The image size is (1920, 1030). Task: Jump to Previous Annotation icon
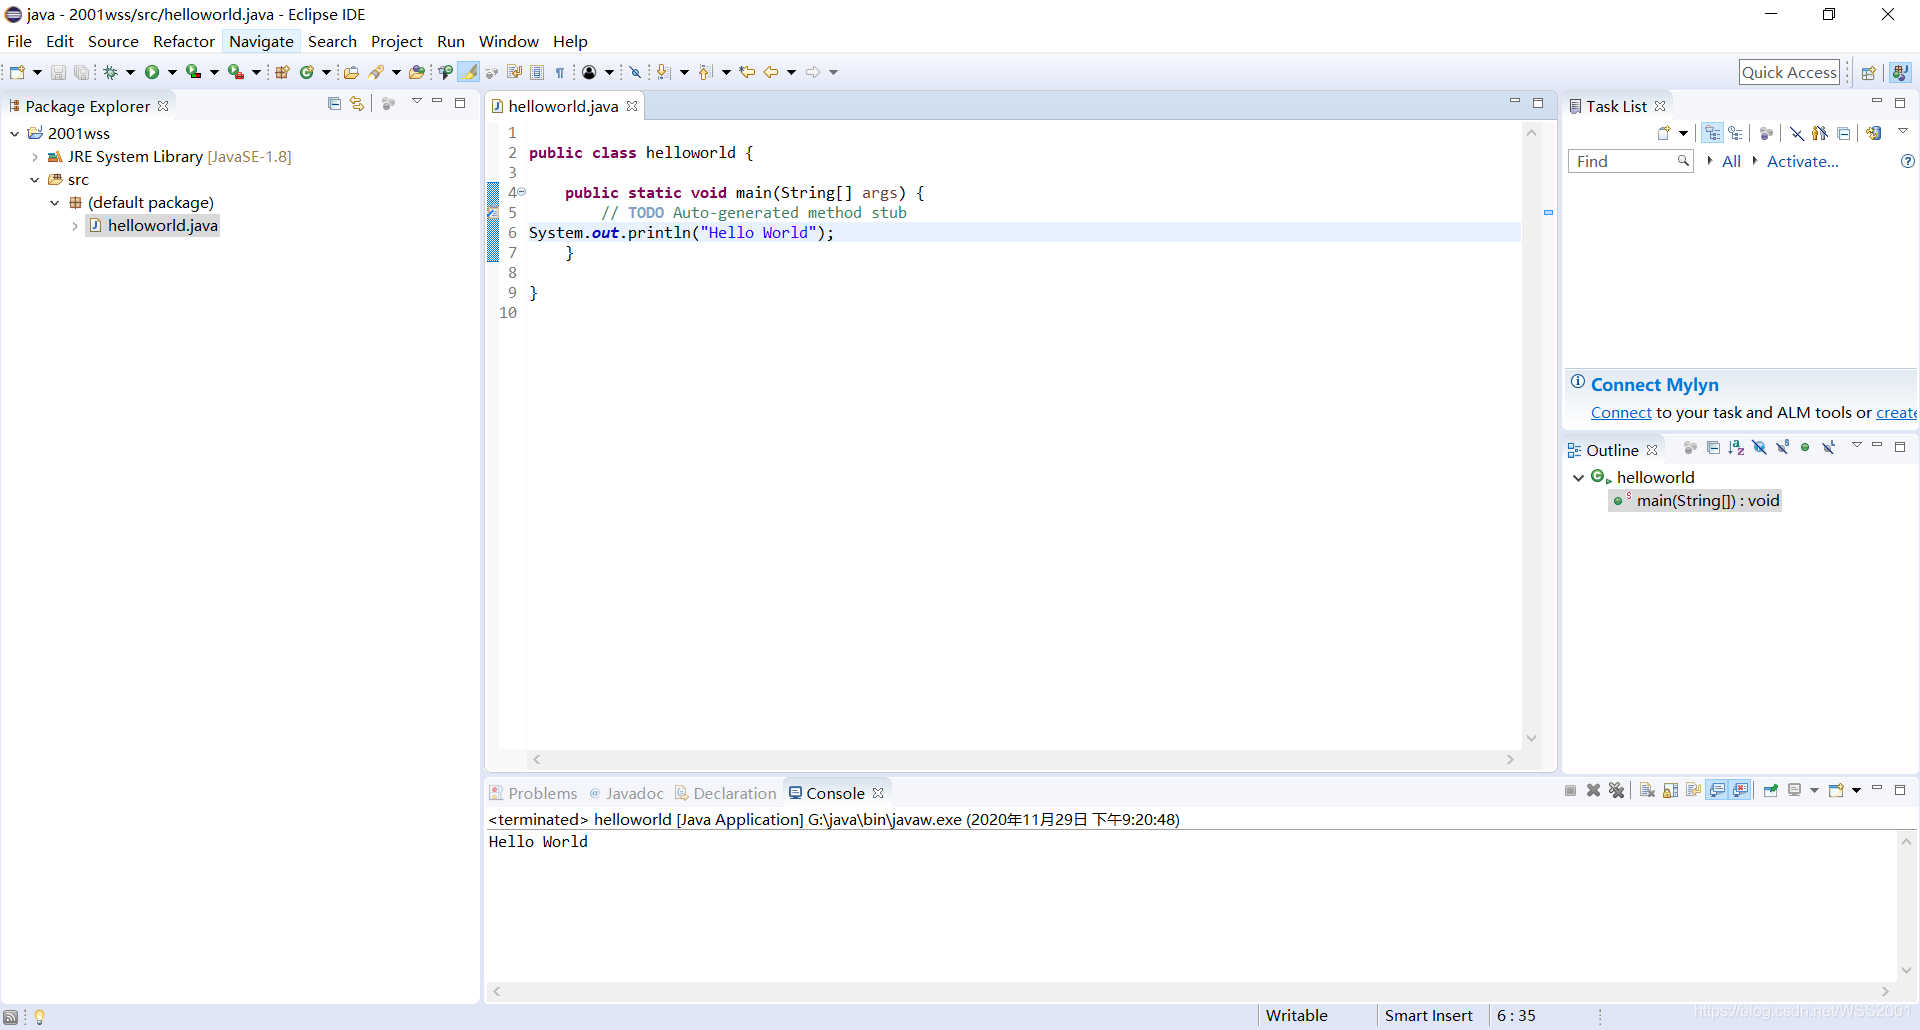[706, 72]
